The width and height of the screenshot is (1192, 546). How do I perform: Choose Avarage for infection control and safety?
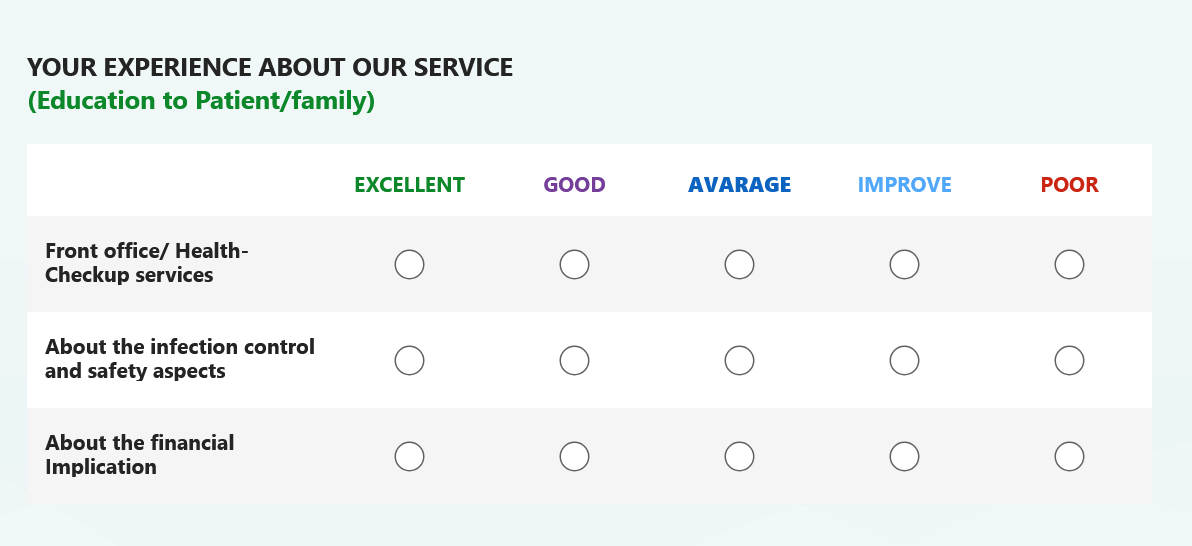[x=739, y=360]
